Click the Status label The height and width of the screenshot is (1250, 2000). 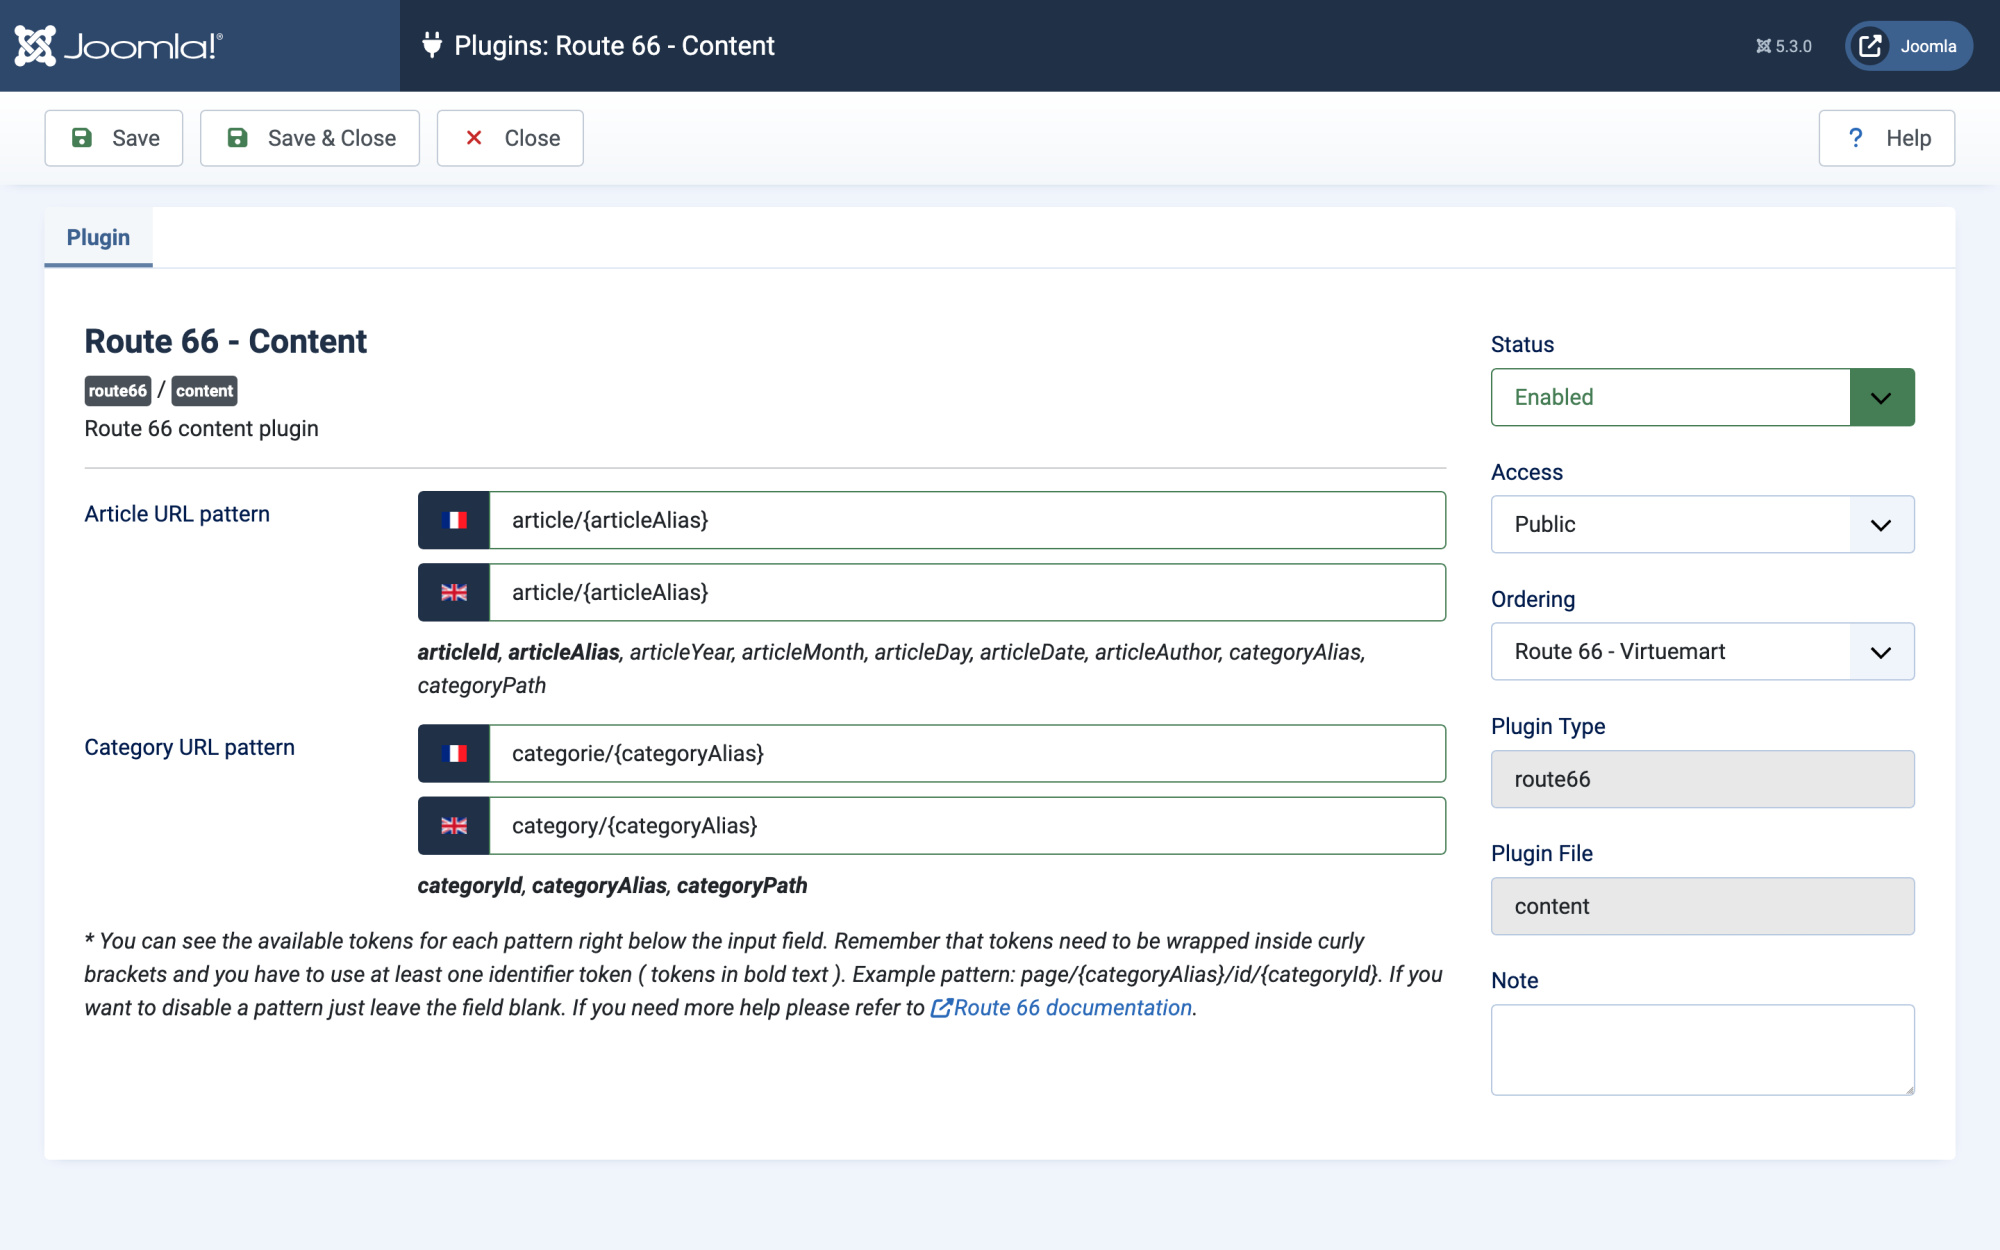pos(1522,344)
